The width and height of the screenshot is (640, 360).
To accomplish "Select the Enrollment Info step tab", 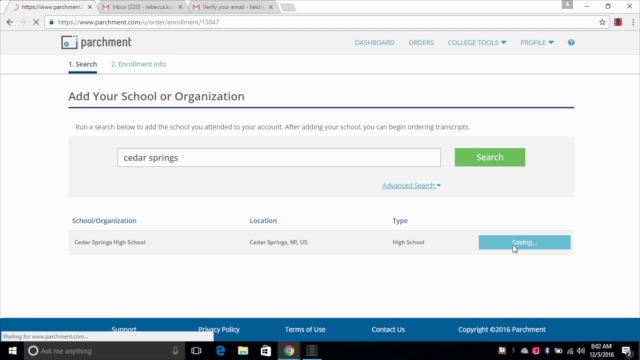I will point(138,64).
